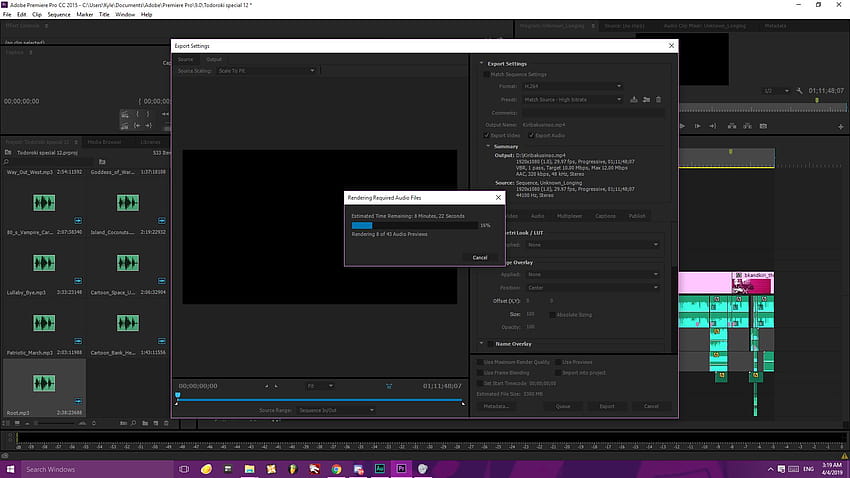Open the preview zoom Fit dropdown
Viewport: 850px width, 478px height.
pyautogui.click(x=320, y=386)
